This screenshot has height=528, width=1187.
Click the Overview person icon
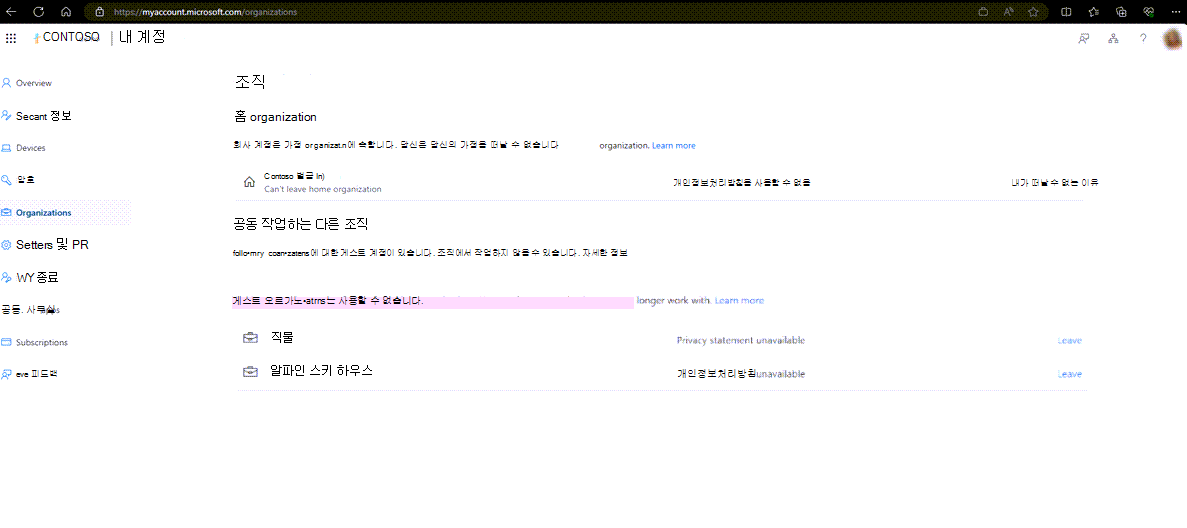click(x=7, y=83)
